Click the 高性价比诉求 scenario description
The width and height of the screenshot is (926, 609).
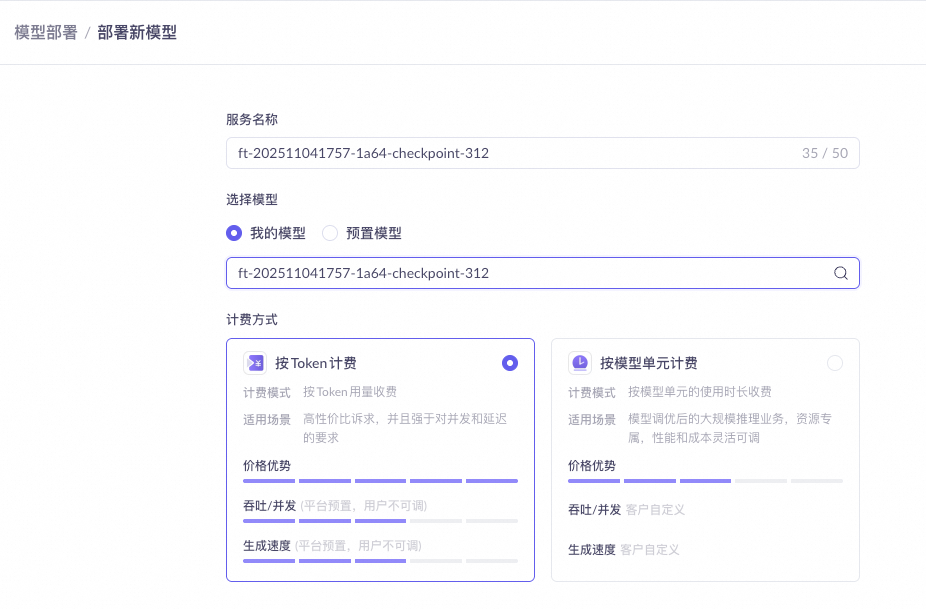point(405,428)
